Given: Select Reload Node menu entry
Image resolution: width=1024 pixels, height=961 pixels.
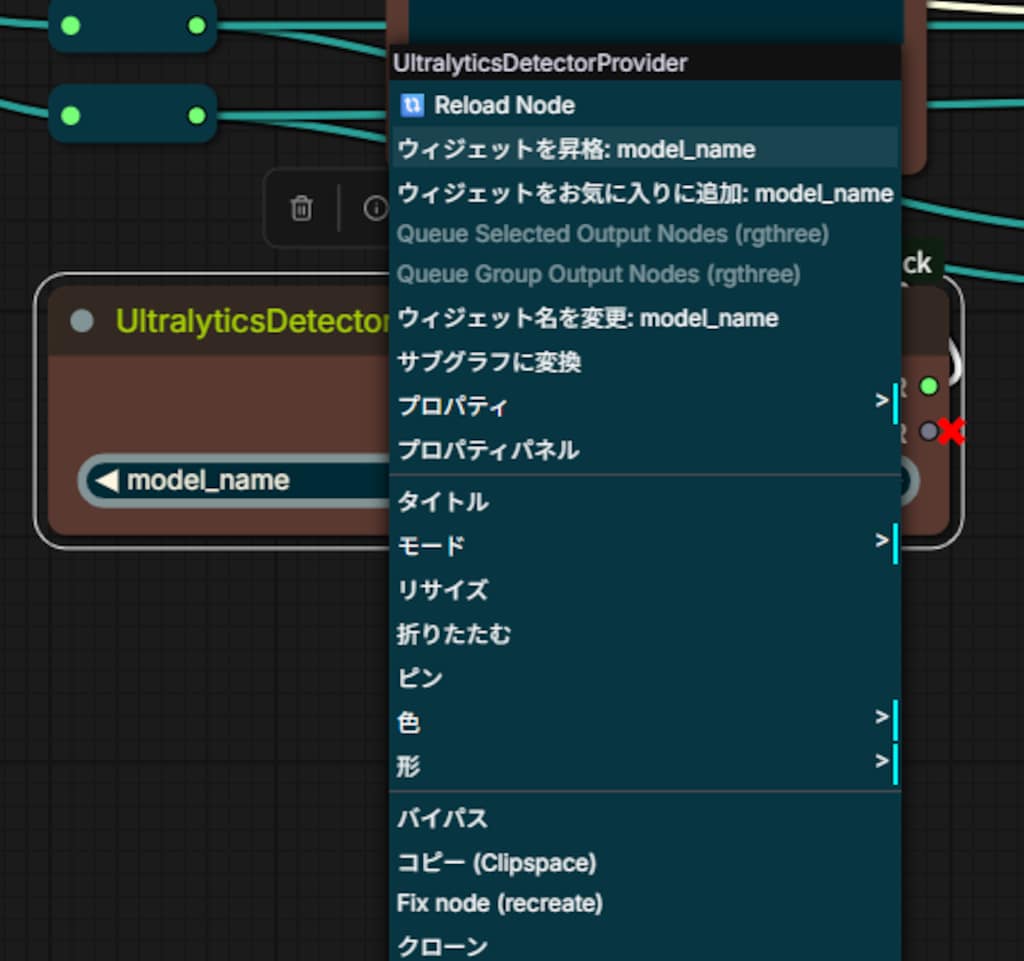Looking at the screenshot, I should tap(645, 105).
